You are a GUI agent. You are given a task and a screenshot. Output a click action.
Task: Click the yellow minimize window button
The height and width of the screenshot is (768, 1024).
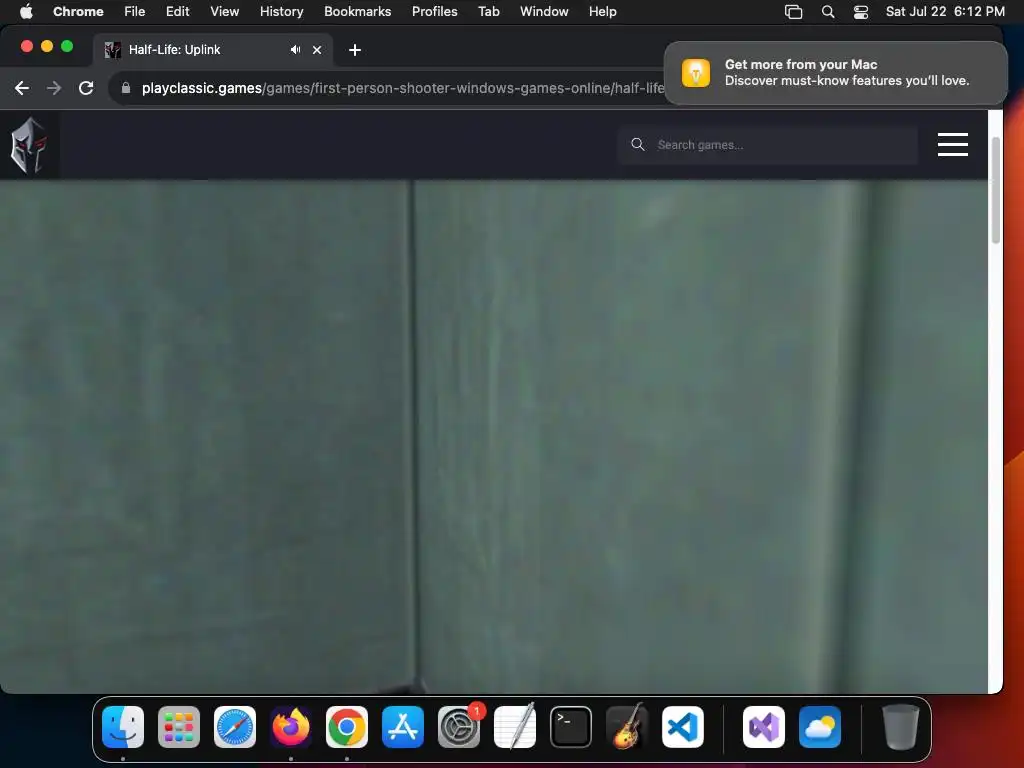[x=47, y=46]
